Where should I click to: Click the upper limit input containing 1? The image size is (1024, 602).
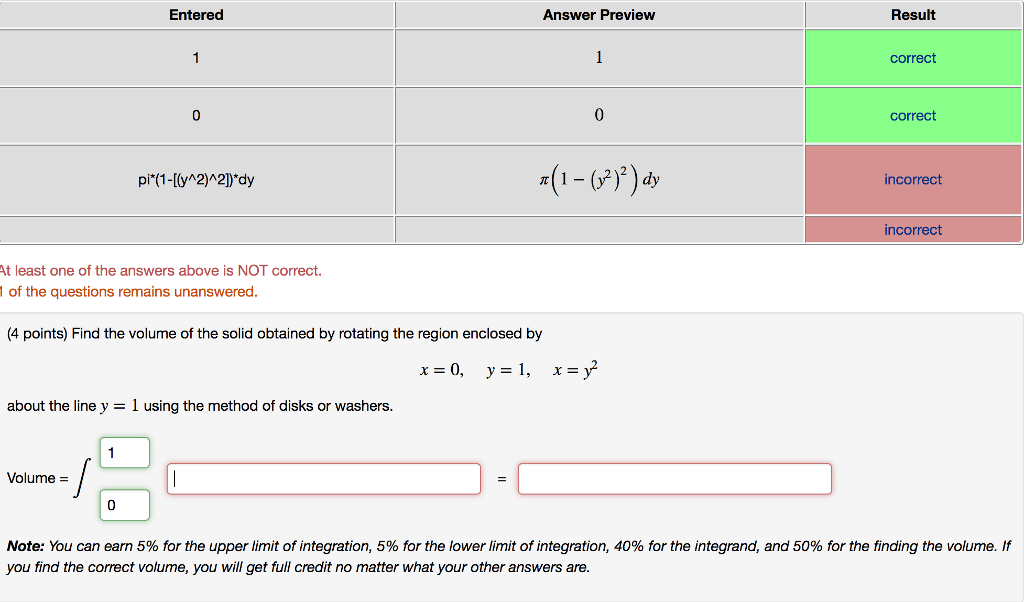tap(123, 452)
